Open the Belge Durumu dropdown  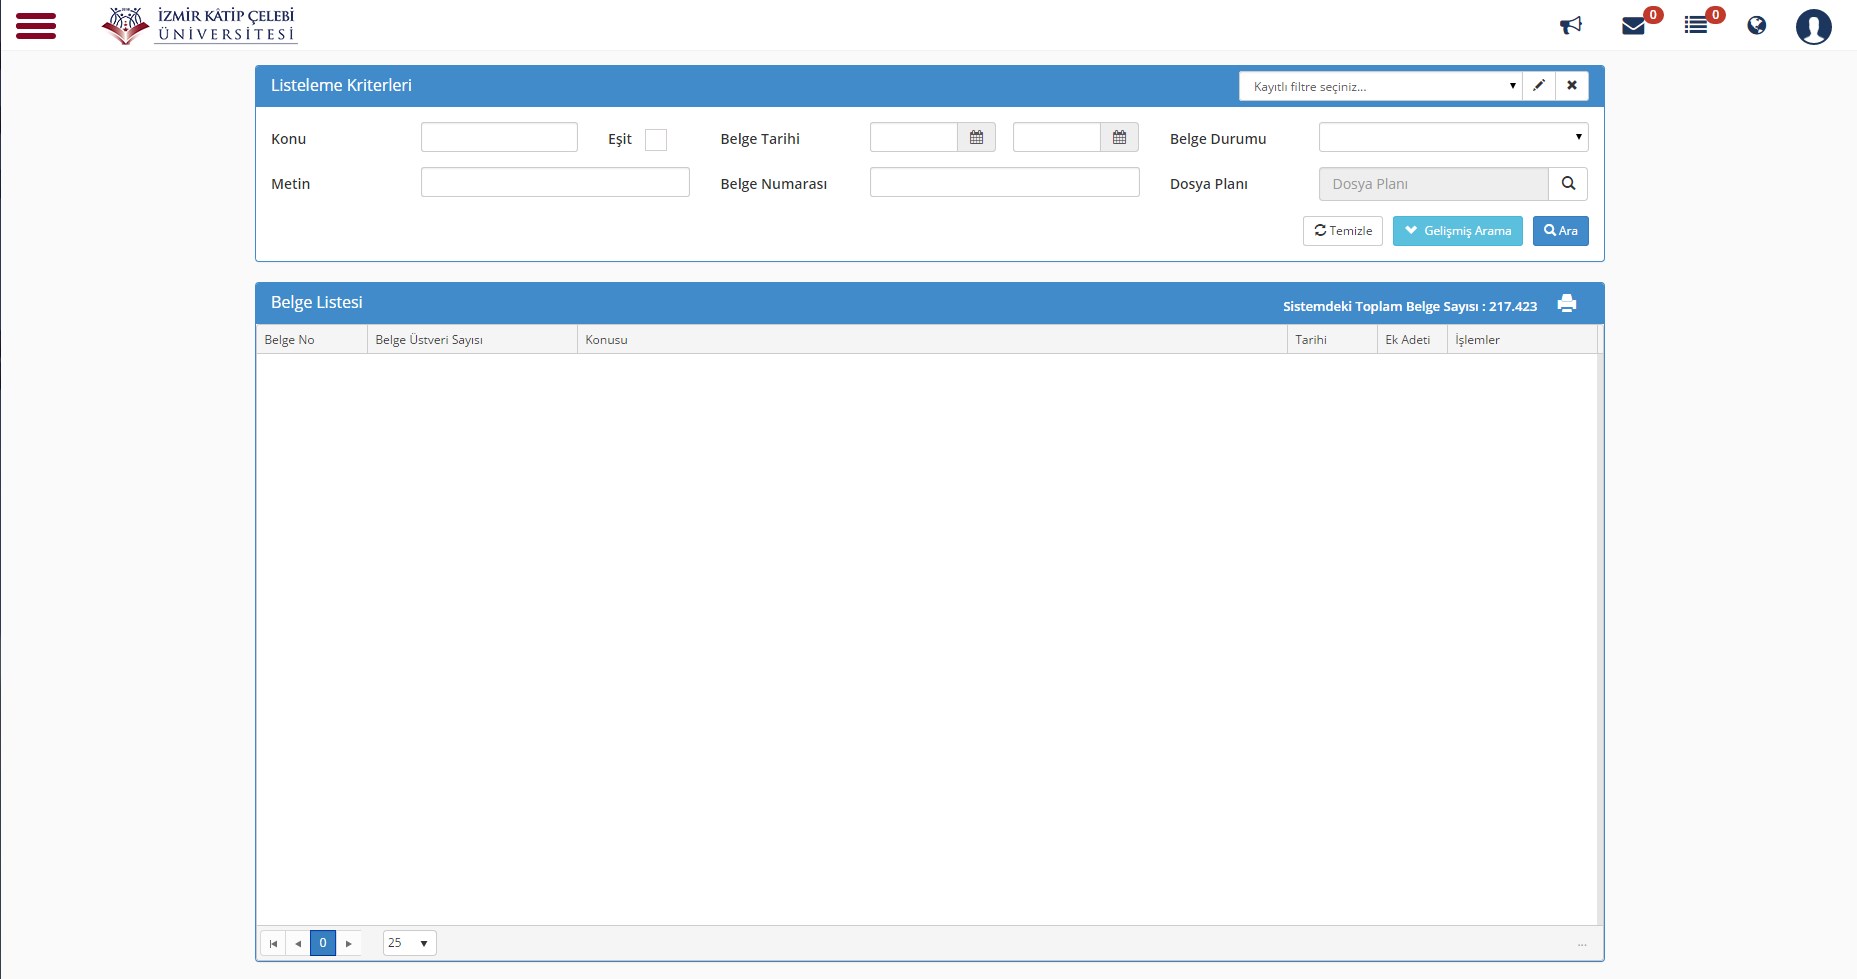(1453, 137)
